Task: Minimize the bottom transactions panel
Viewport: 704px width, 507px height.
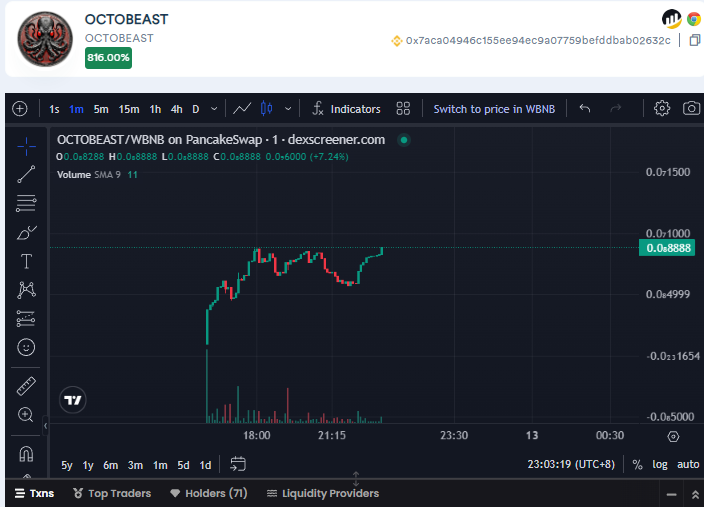Action: click(x=672, y=494)
